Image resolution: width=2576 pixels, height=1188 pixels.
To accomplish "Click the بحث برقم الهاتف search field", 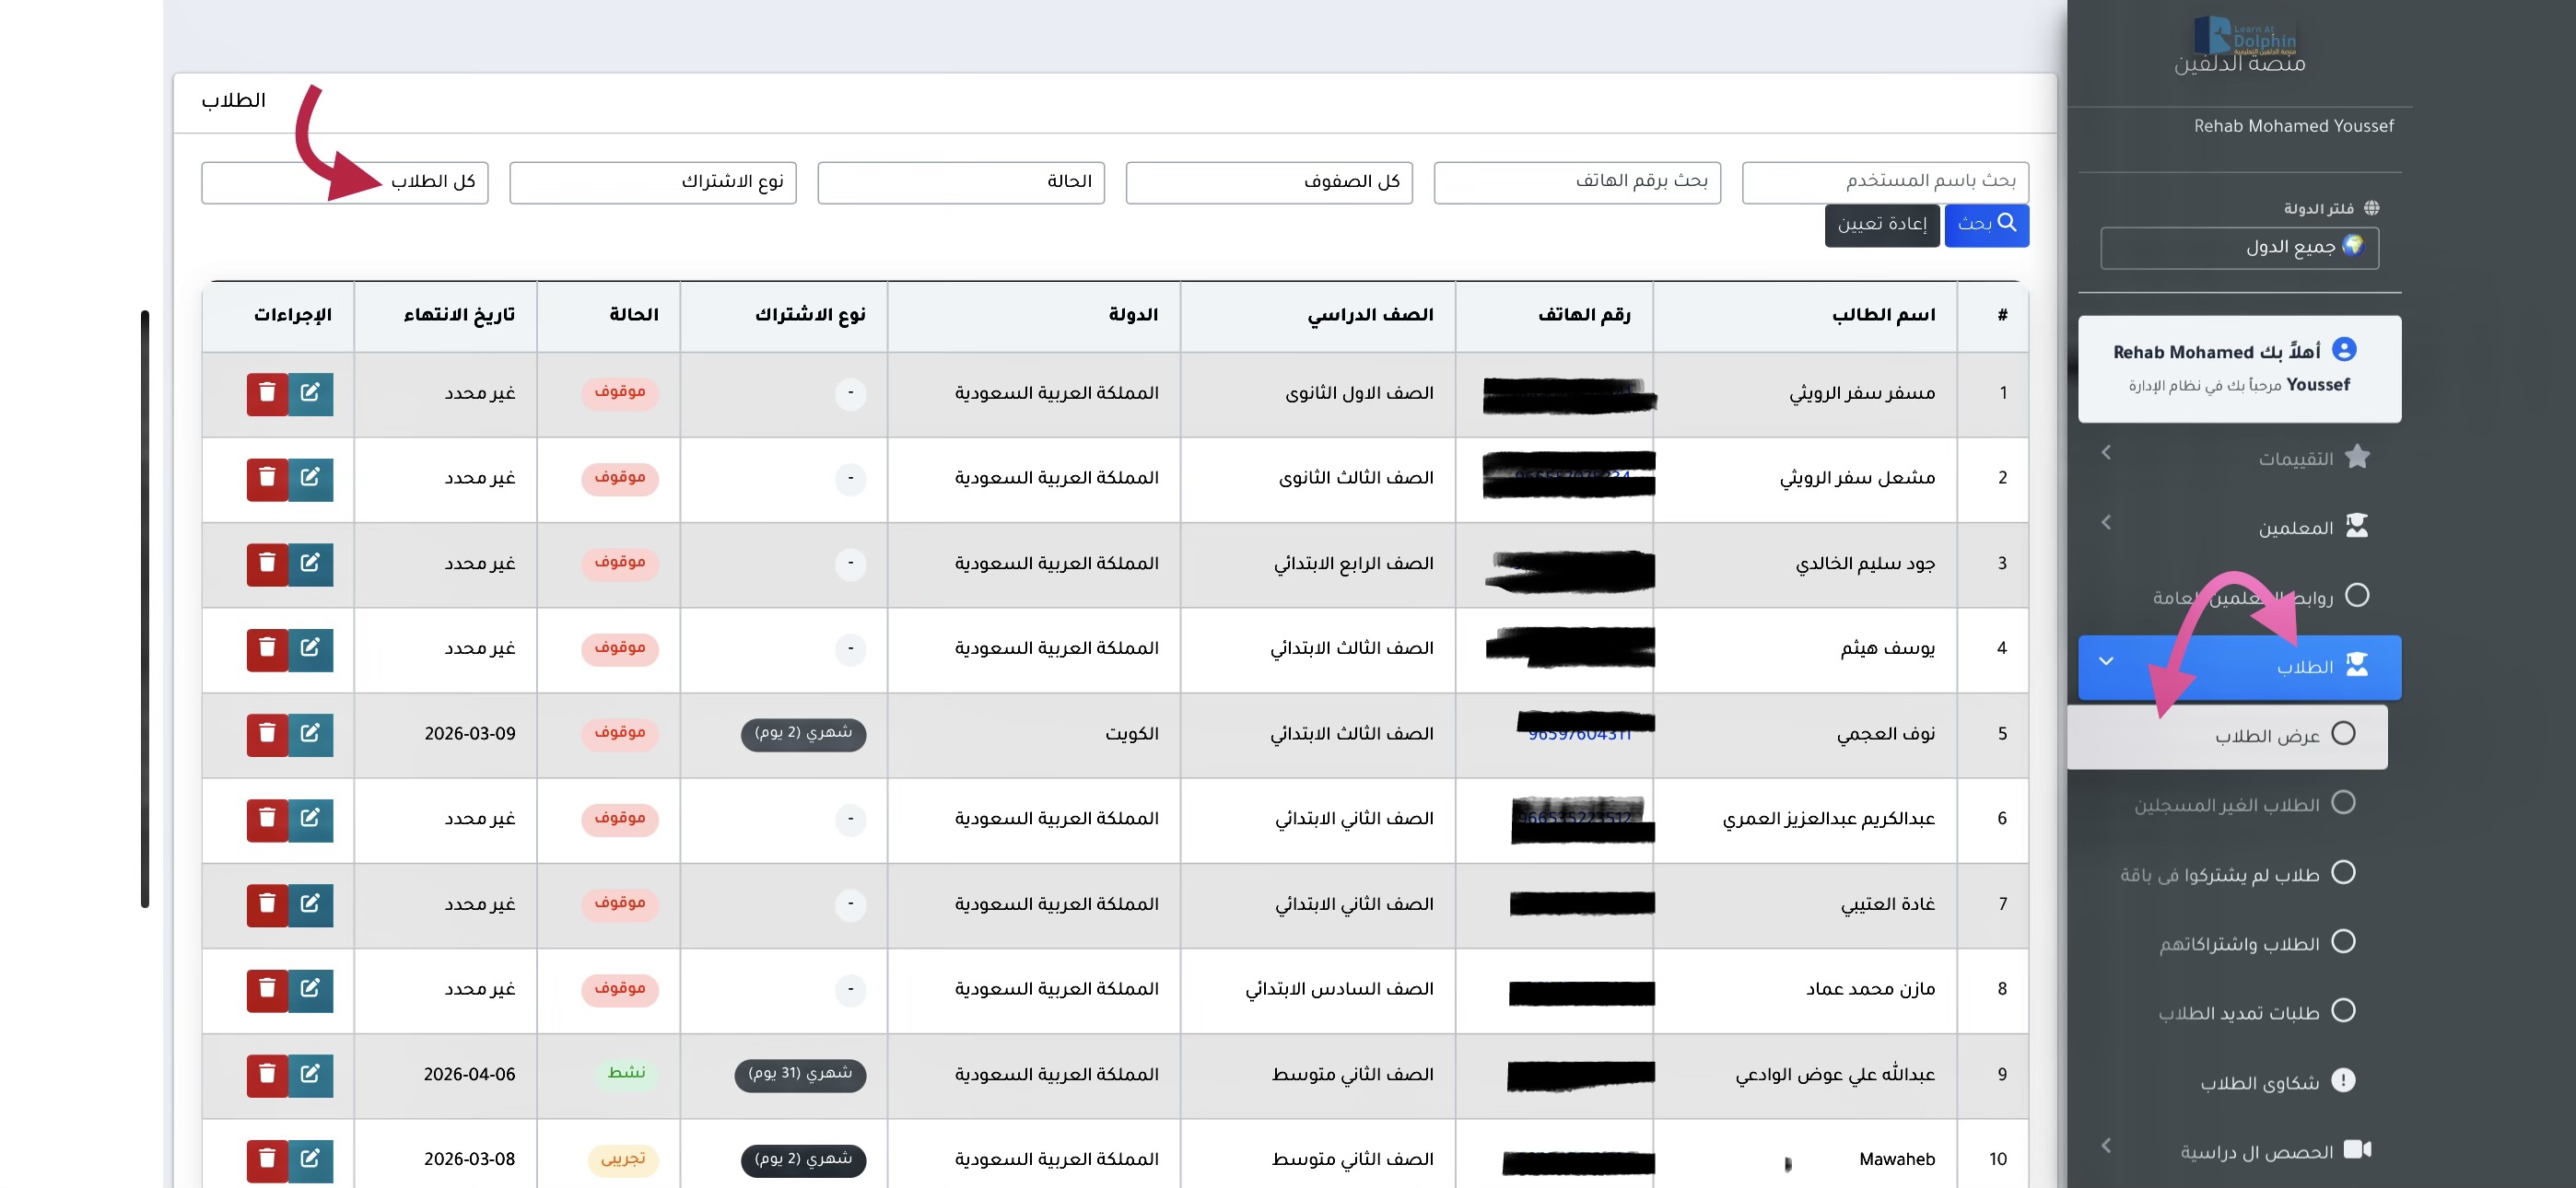I will tap(1576, 182).
